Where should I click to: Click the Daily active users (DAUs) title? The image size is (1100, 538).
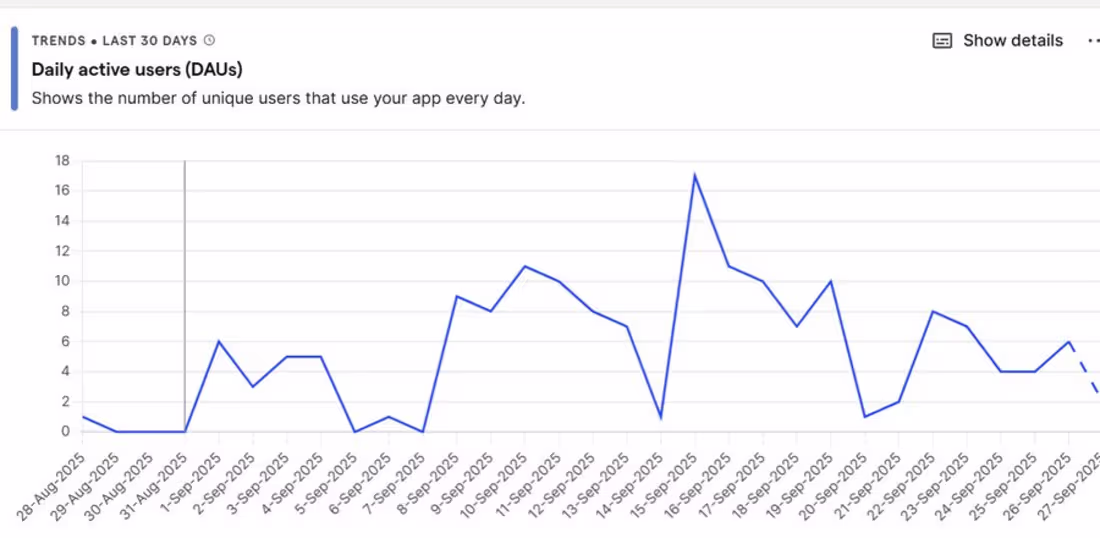click(x=137, y=69)
